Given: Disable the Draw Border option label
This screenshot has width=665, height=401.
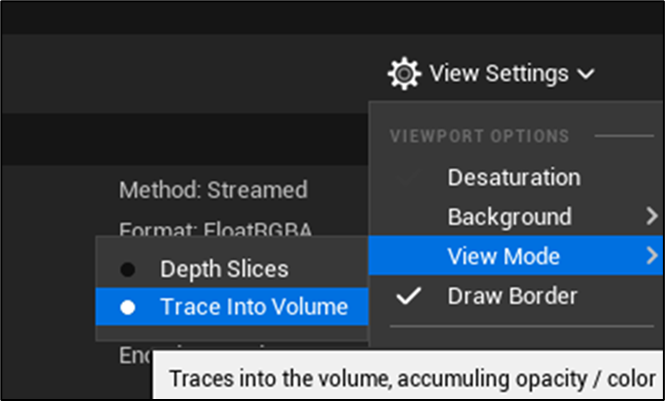Looking at the screenshot, I should tap(511, 296).
